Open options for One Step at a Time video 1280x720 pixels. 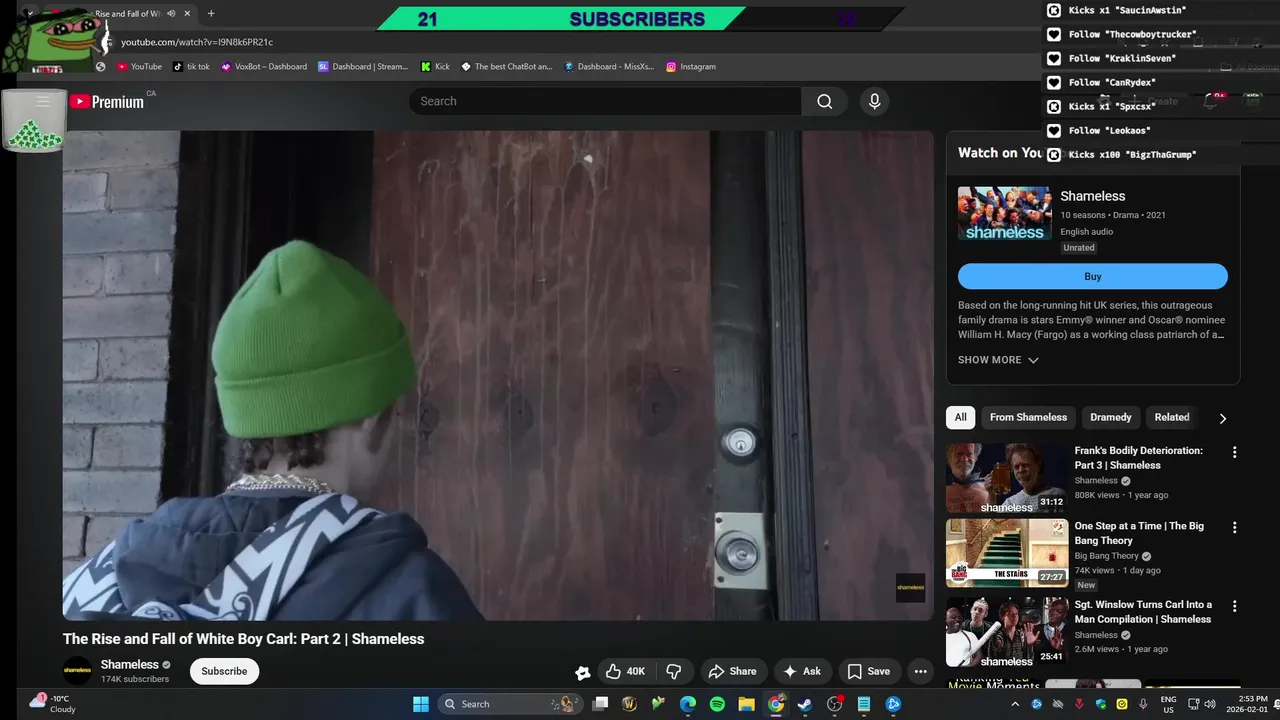click(1234, 527)
